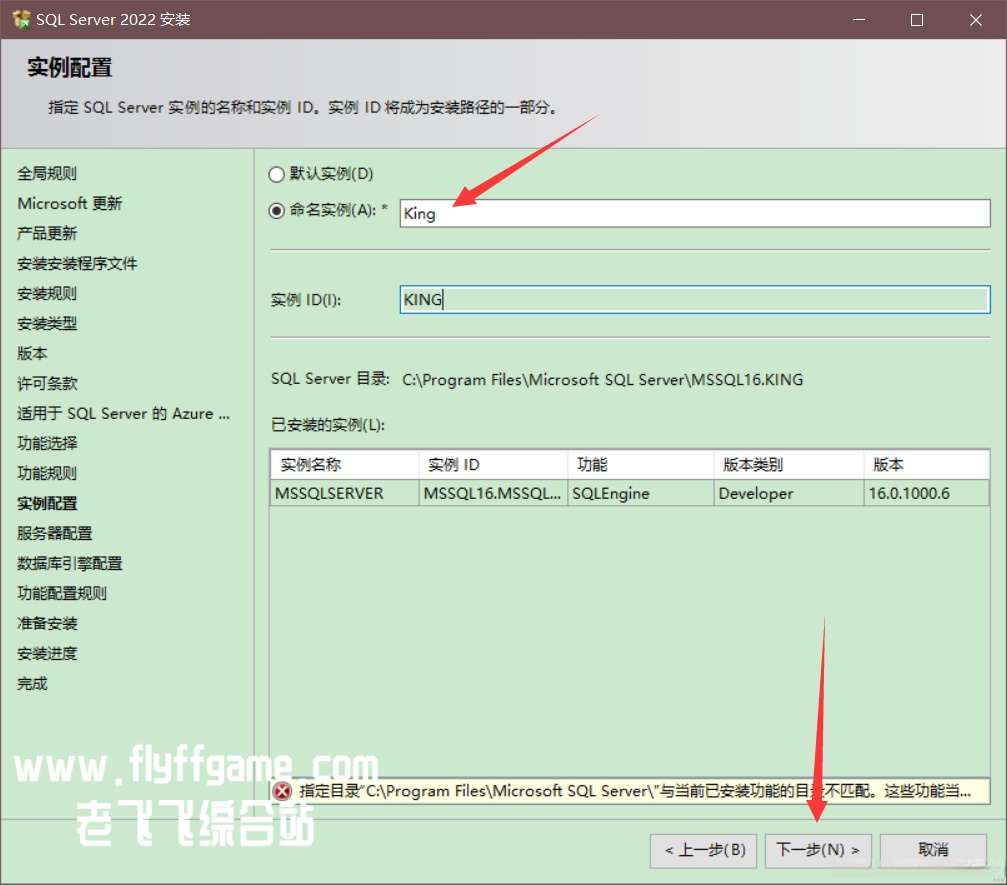Click the MSSQL16.MSSQL... instance ID cell
Viewport: 1007px width, 885px height.
click(493, 493)
